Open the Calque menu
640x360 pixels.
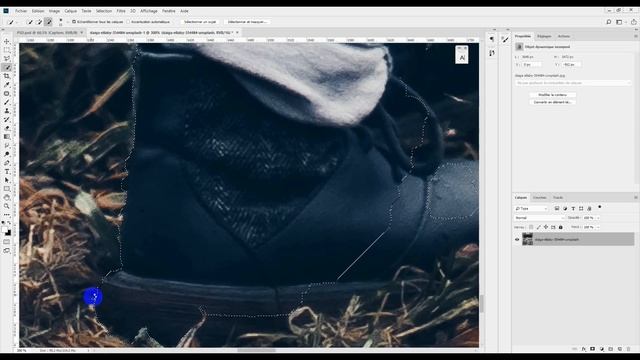(71, 11)
